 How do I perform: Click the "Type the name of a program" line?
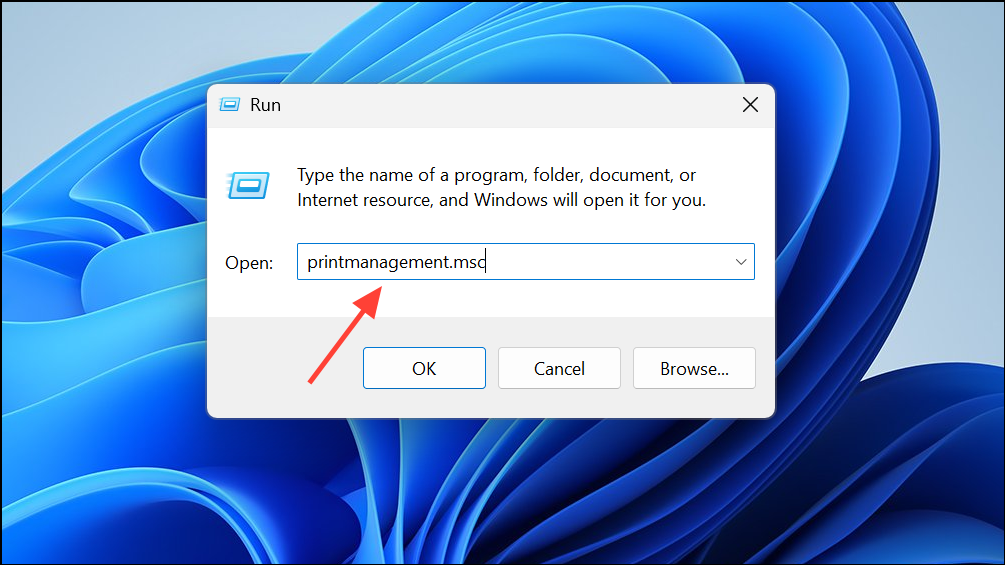pos(497,176)
